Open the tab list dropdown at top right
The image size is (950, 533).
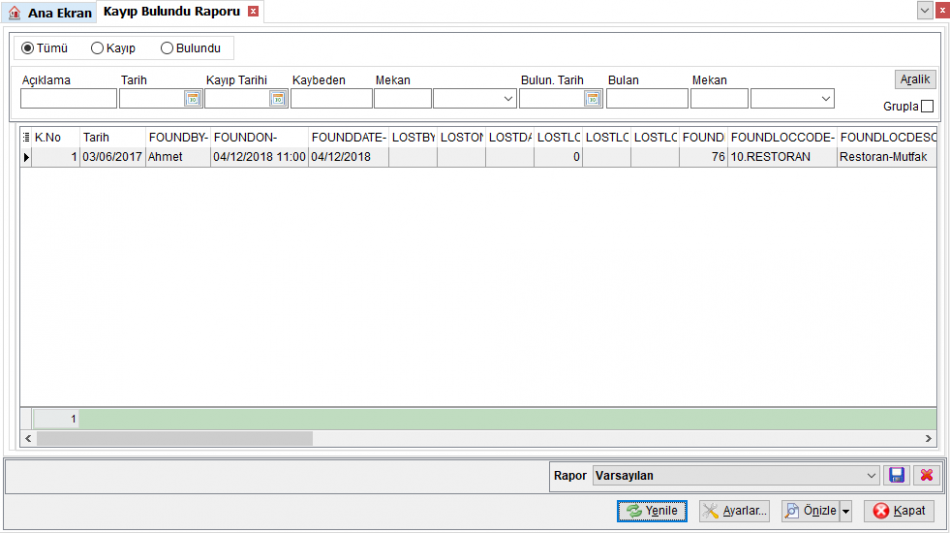[x=925, y=10]
